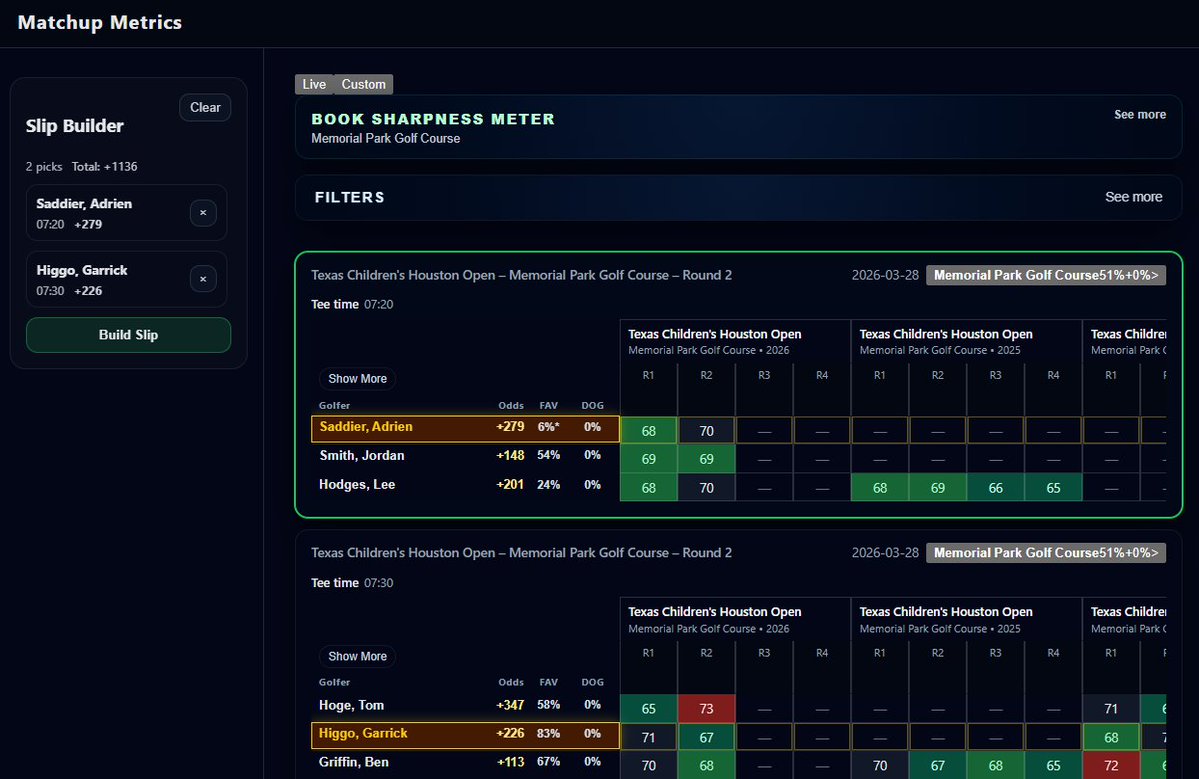
Task: Select the Saddier, Adrien golfer row
Action: click(x=465, y=429)
